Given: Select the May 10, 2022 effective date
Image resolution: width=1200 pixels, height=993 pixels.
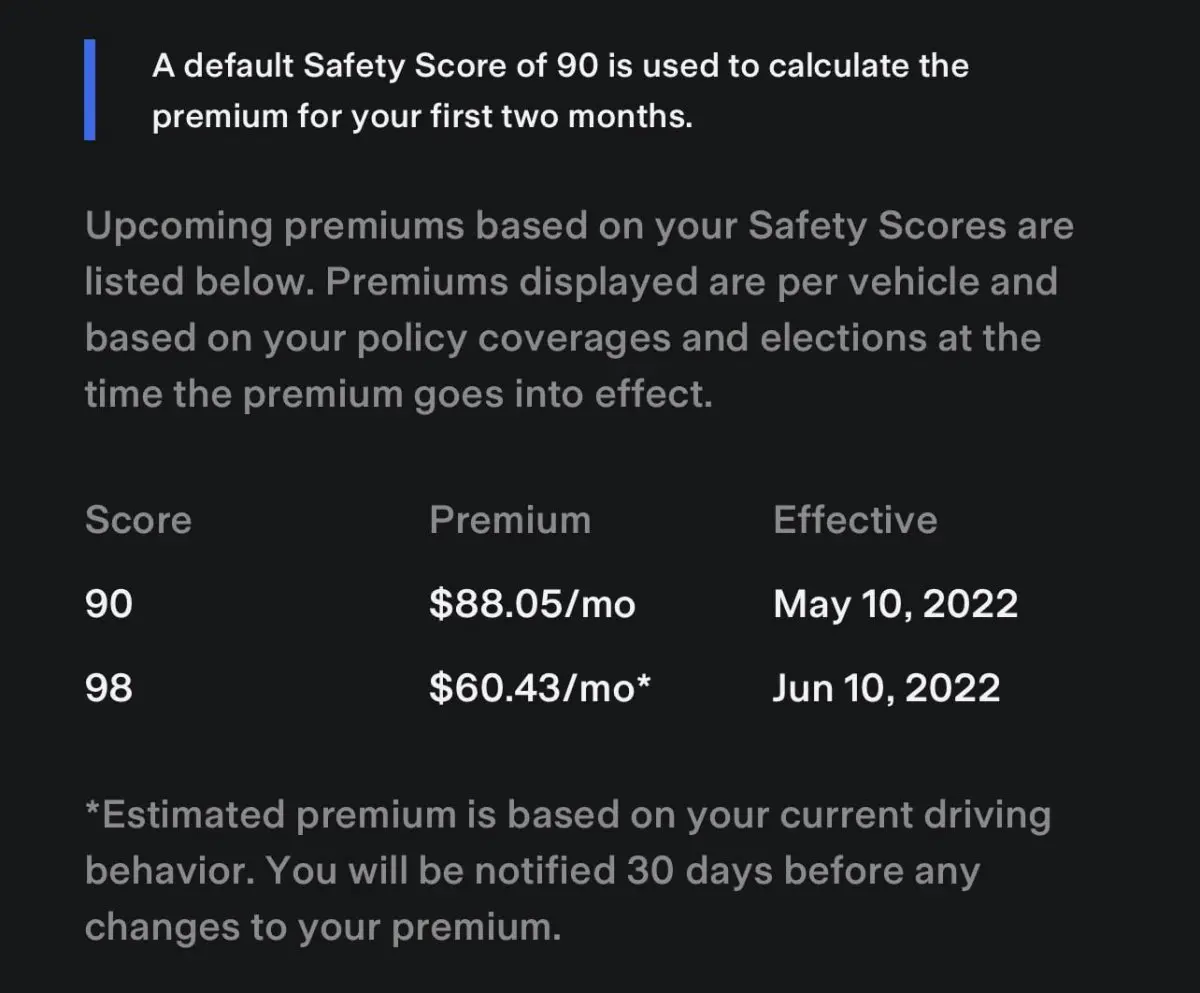Looking at the screenshot, I should click(895, 604).
